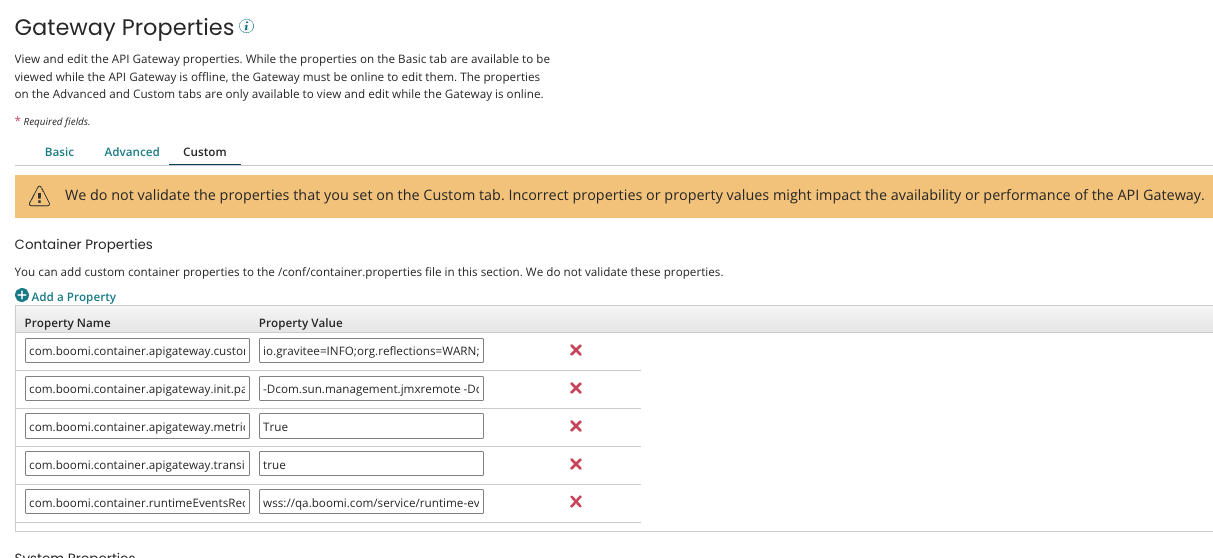1213x558 pixels.
Task: Click the plus icon for Add a Property
Action: click(22, 296)
